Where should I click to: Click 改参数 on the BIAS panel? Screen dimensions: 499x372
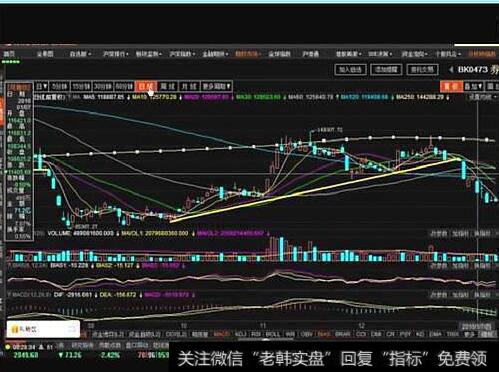438,266
